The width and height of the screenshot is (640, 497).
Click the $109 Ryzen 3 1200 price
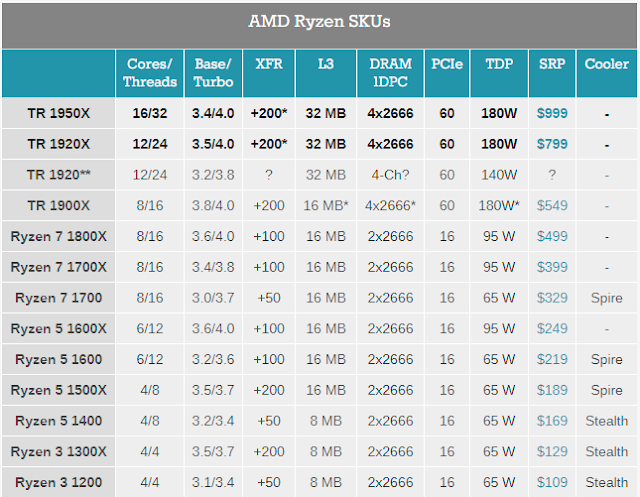click(551, 482)
